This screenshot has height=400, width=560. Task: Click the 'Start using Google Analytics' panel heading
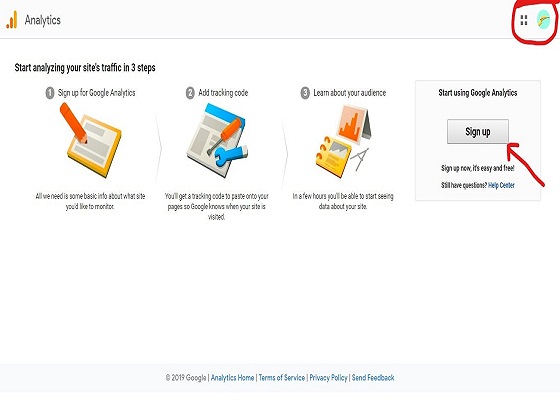(478, 93)
